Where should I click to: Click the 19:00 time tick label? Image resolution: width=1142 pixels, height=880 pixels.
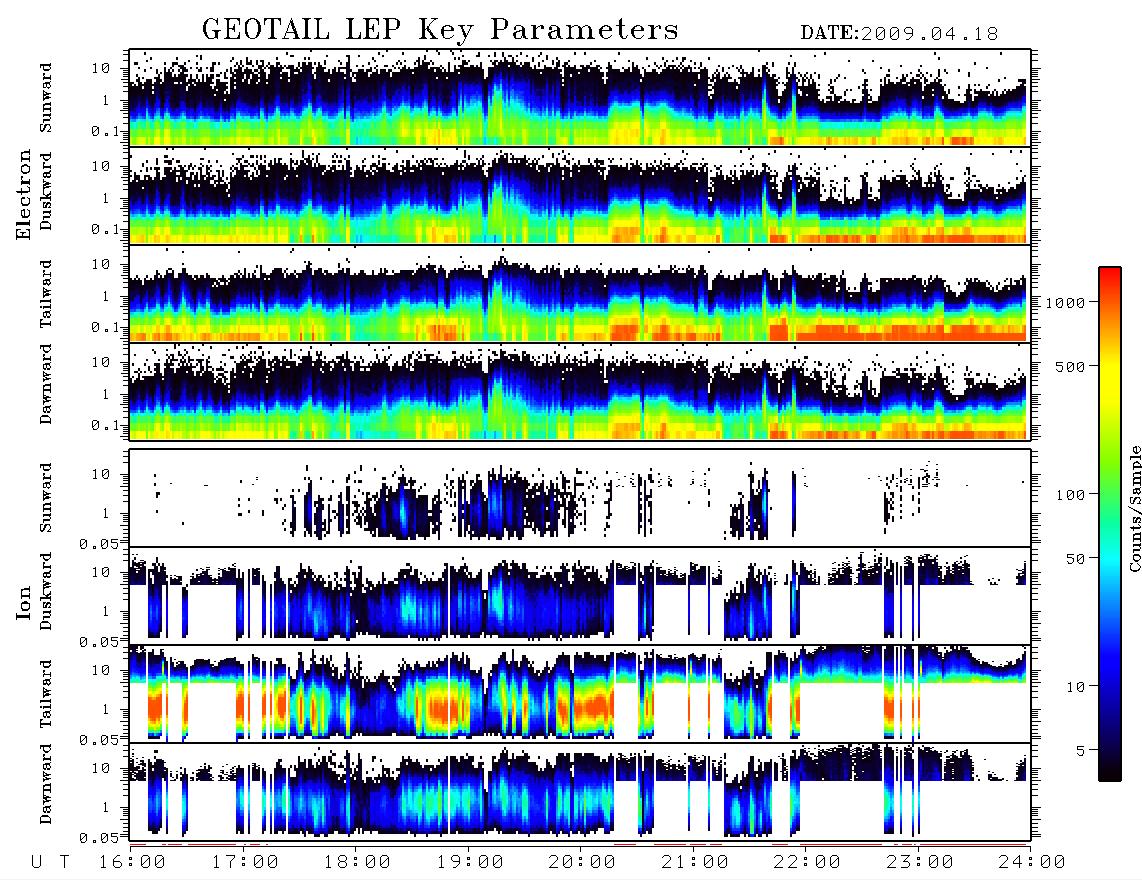(x=470, y=863)
